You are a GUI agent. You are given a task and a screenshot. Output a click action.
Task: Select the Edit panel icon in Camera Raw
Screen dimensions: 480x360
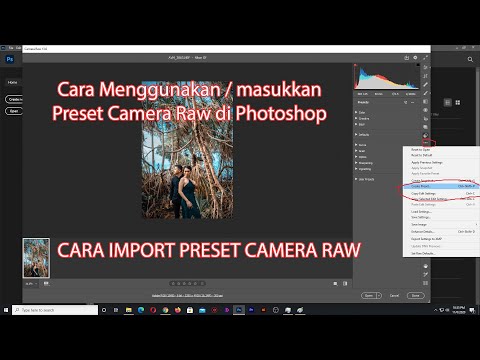[x=425, y=67]
